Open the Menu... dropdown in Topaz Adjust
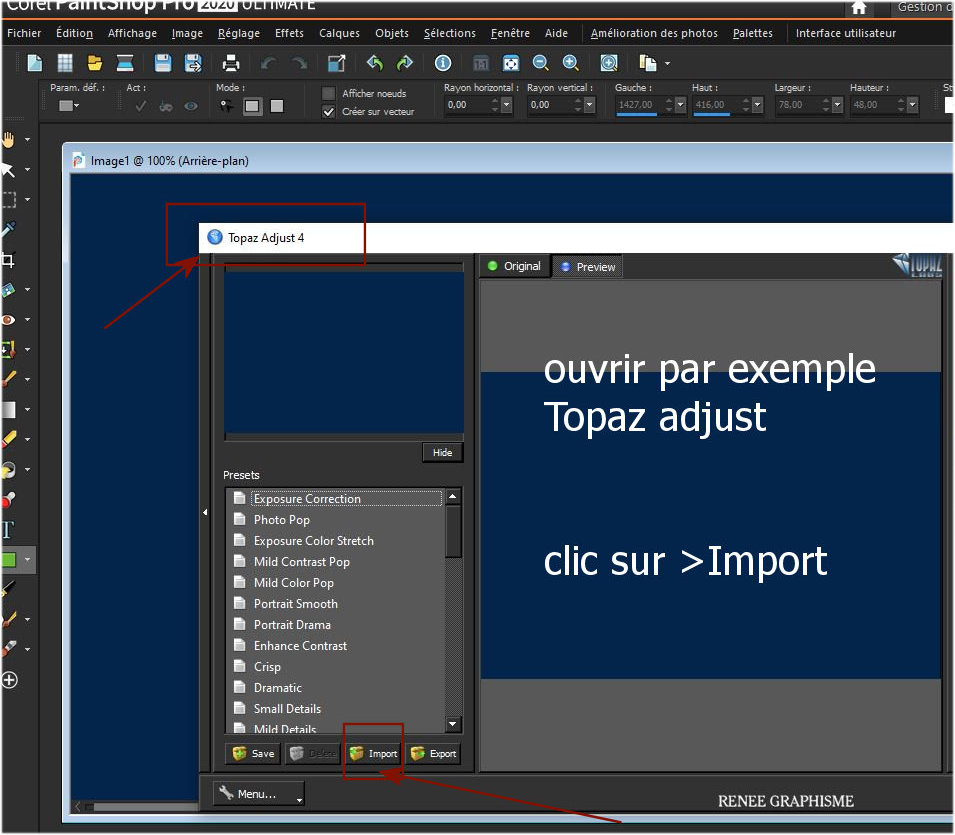955x835 pixels. pyautogui.click(x=258, y=794)
